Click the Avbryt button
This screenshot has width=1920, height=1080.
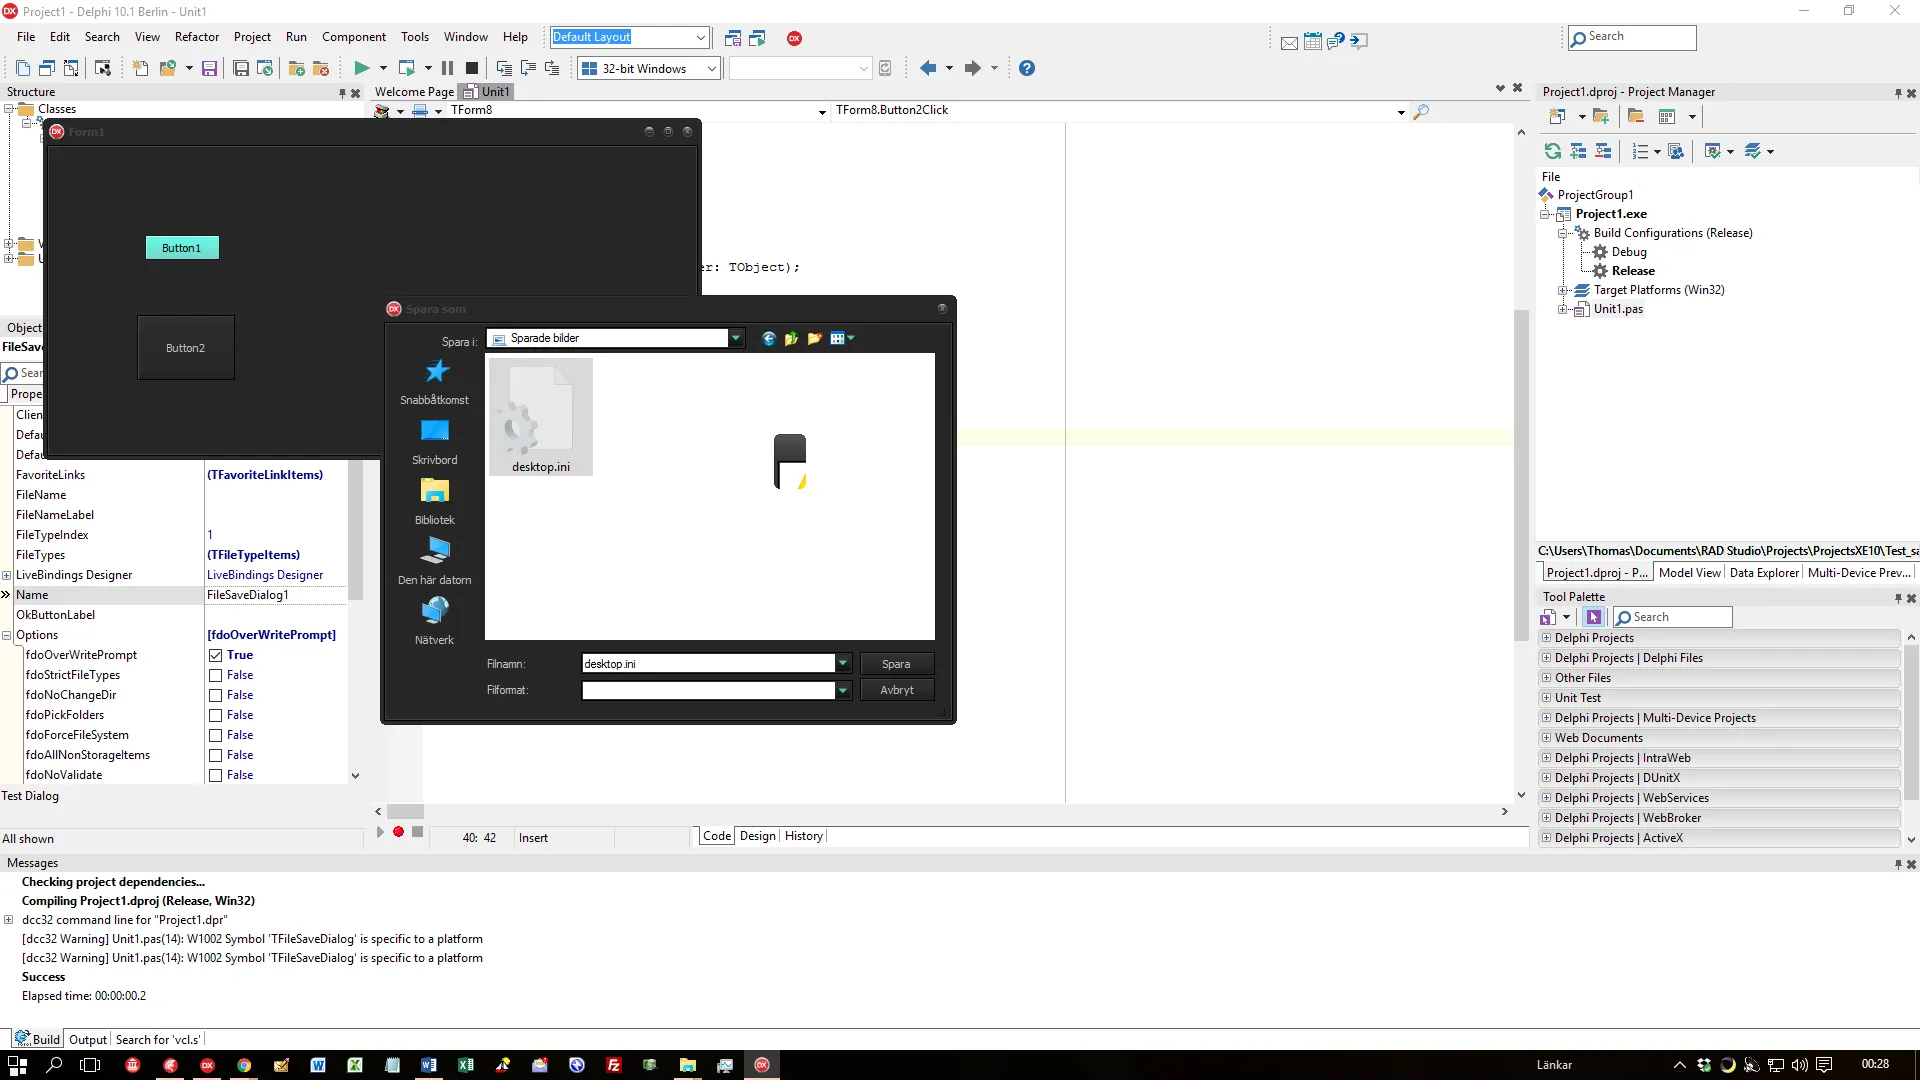(x=896, y=690)
